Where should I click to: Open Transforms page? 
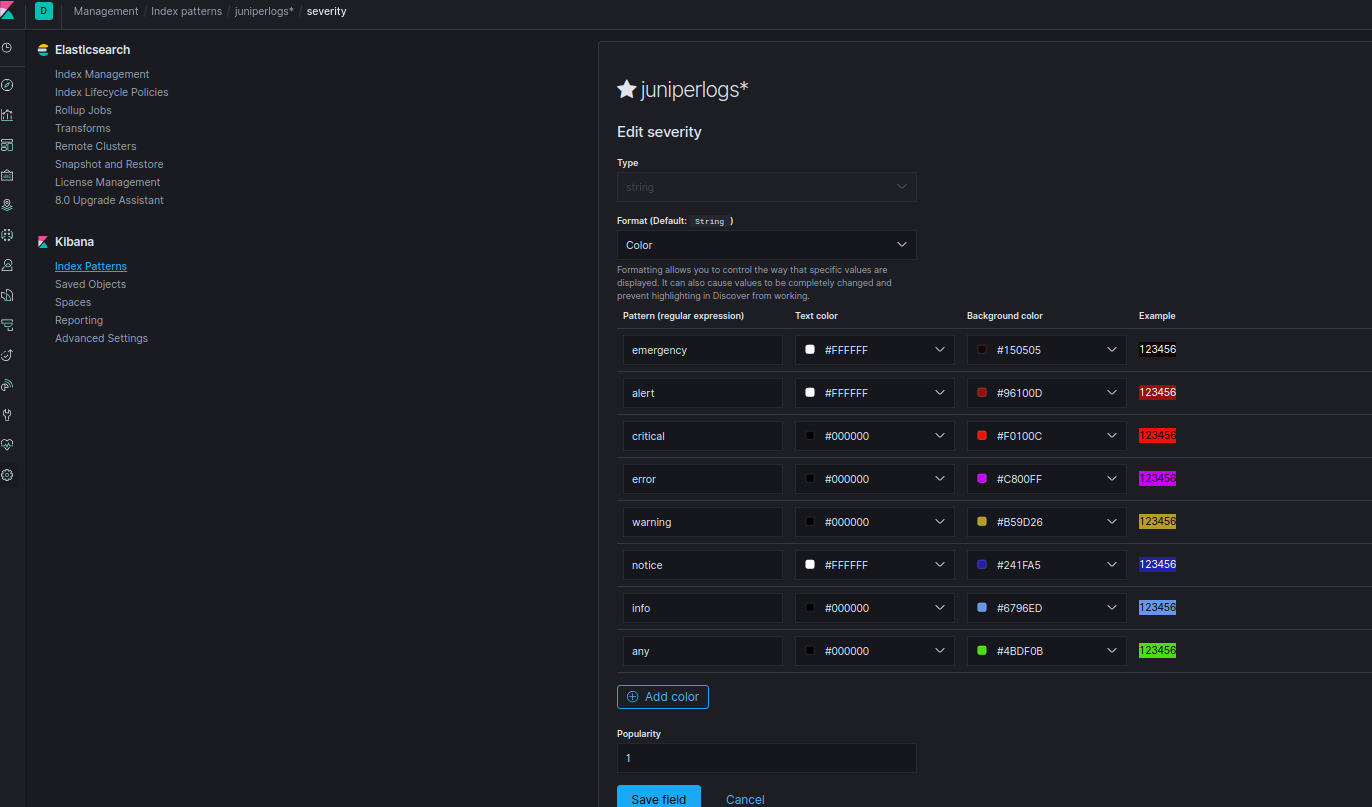click(x=83, y=128)
